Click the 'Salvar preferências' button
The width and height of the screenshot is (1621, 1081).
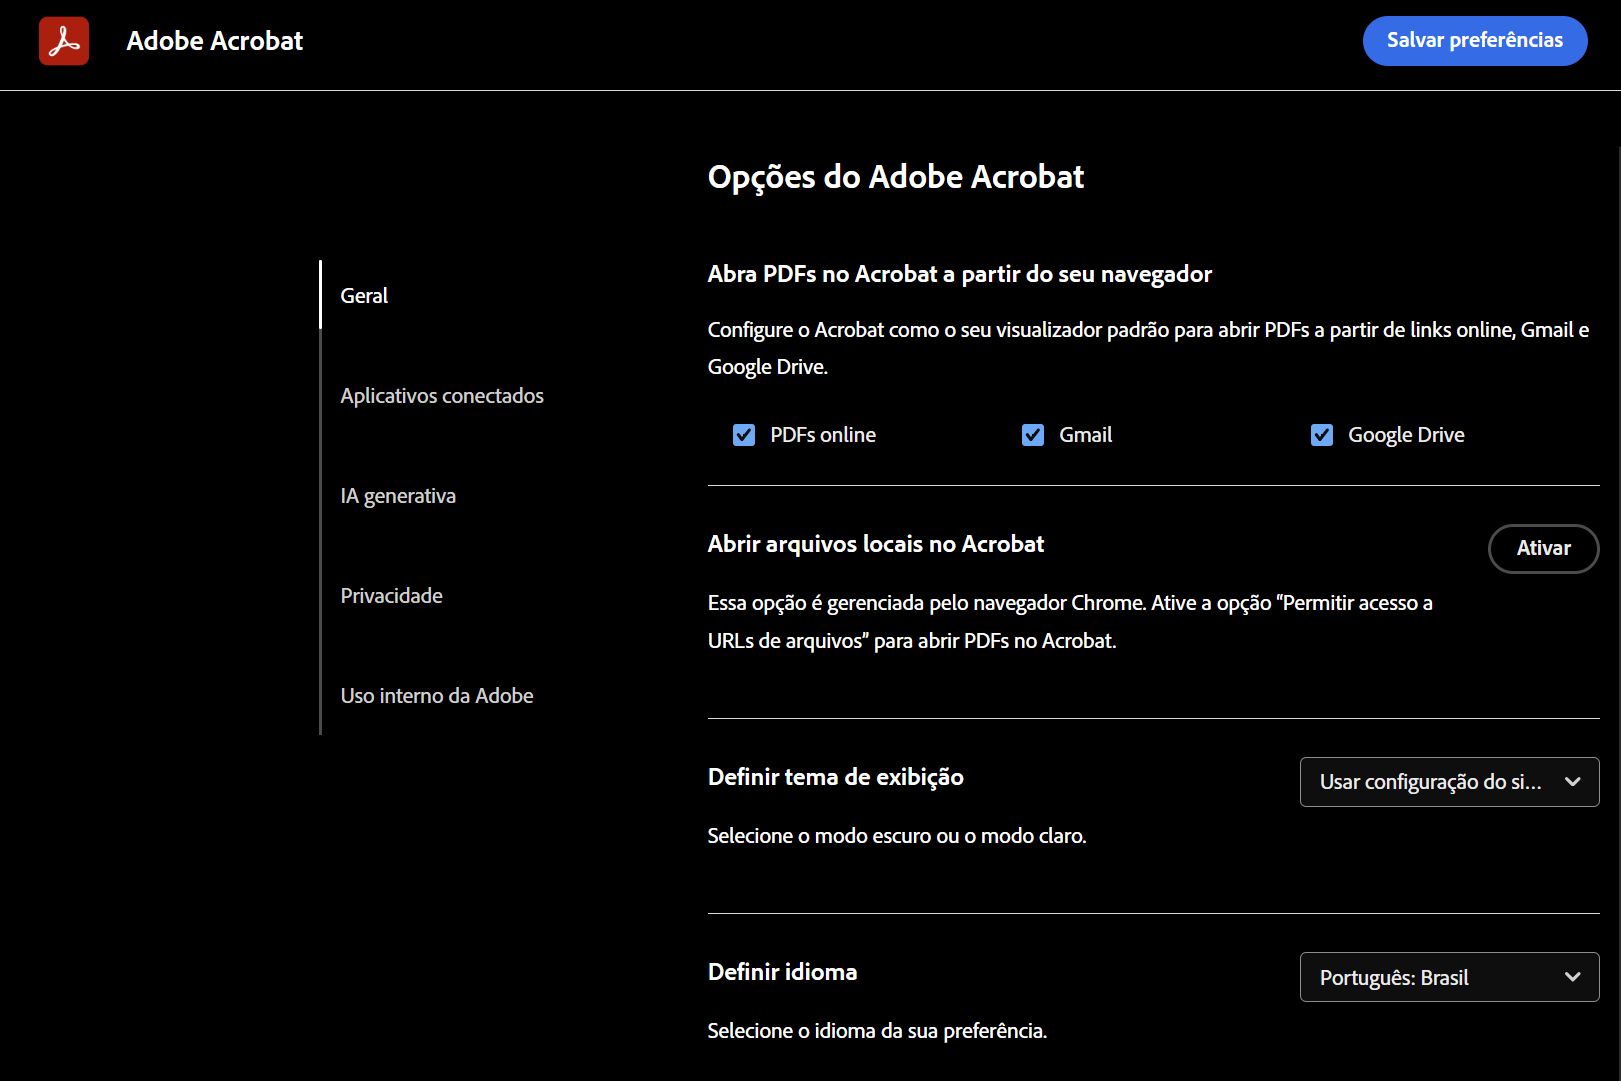point(1474,41)
